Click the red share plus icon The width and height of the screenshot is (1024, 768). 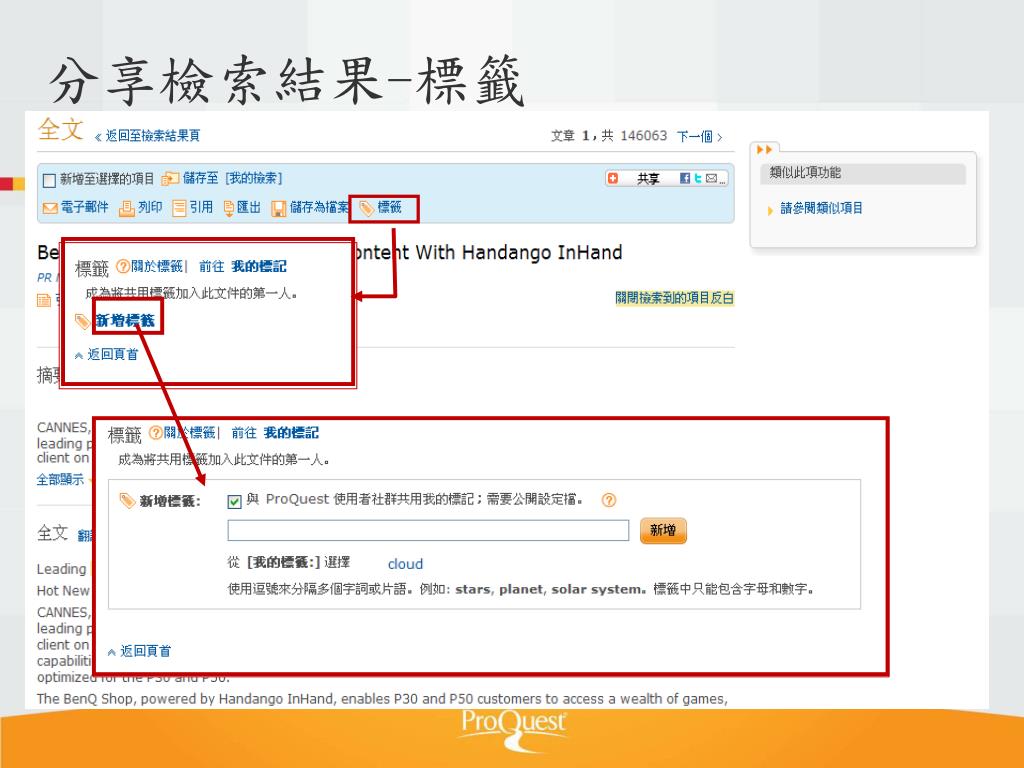(613, 178)
